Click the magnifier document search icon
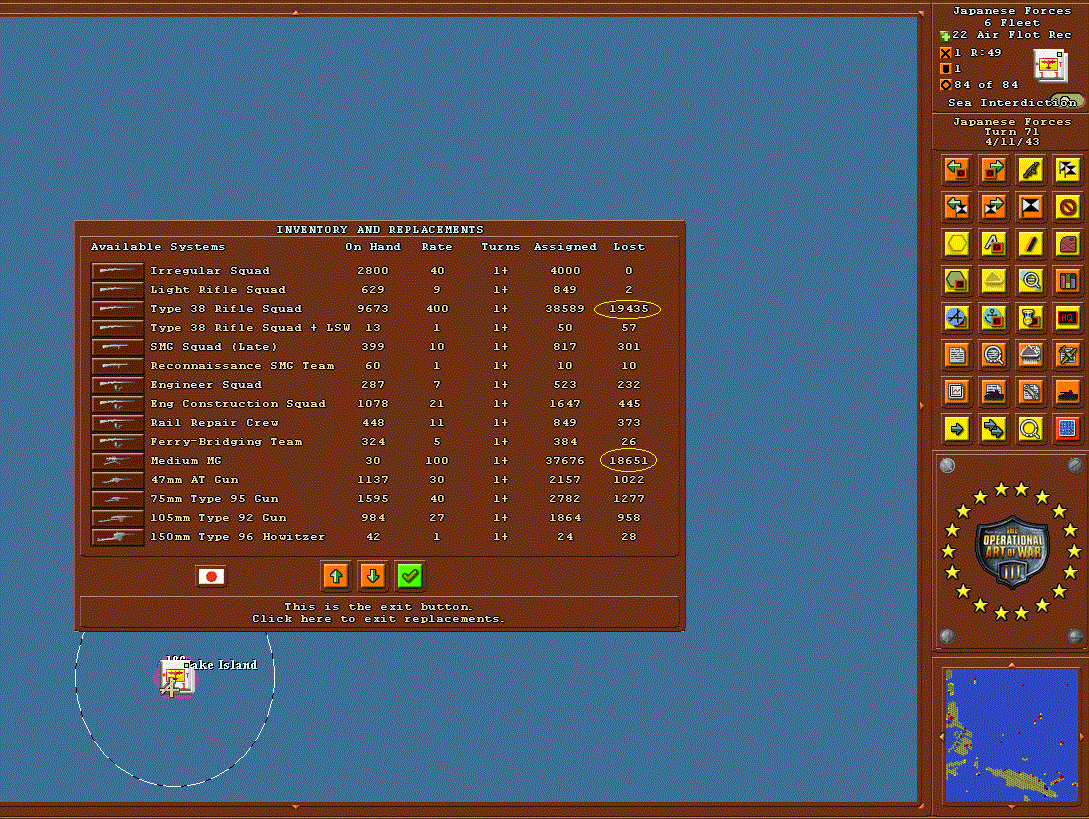The image size is (1089, 819). click(x=994, y=355)
